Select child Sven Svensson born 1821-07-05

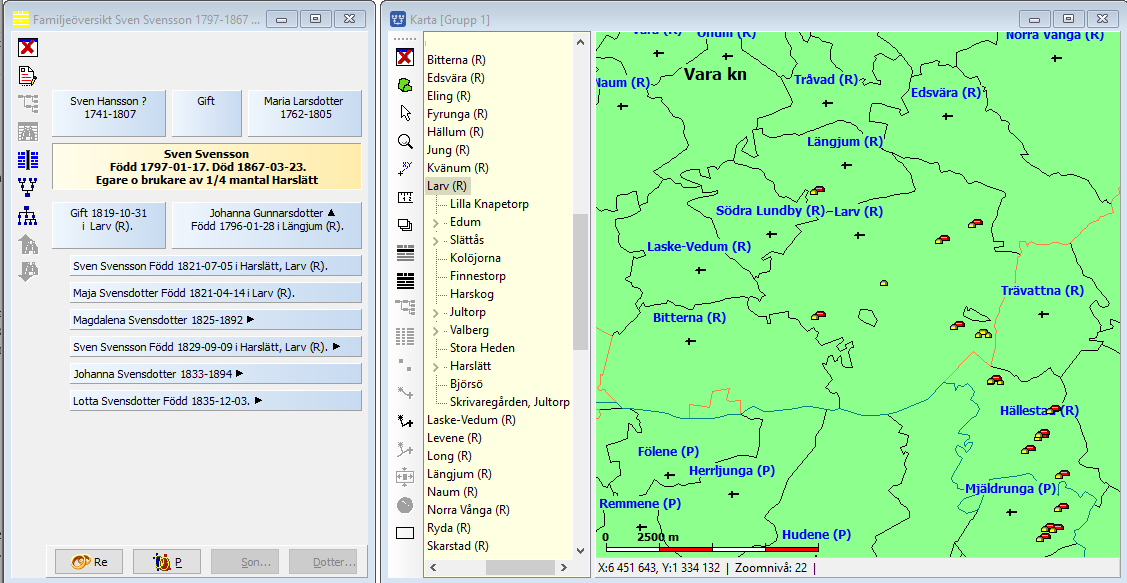pos(216,266)
